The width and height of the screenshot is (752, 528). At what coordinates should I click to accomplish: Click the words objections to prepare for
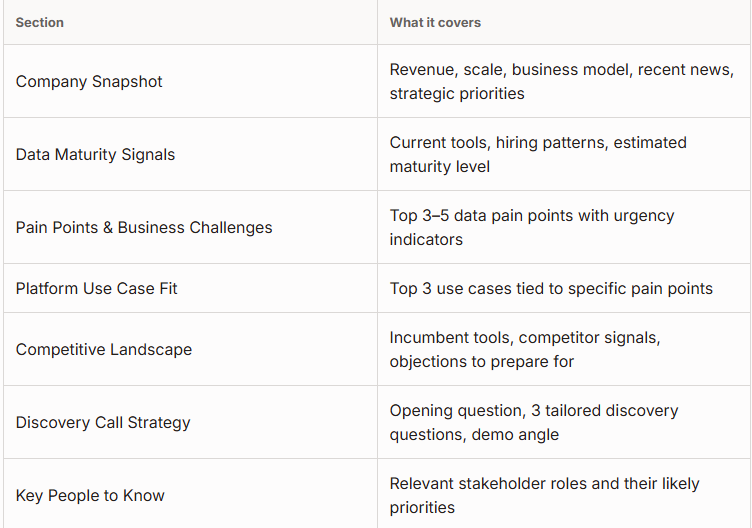point(482,361)
